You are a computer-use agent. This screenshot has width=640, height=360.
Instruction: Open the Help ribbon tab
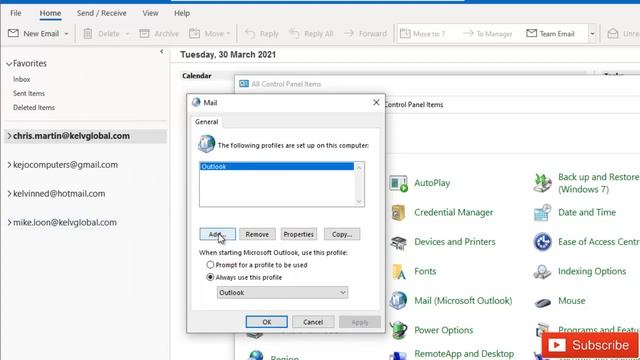click(182, 13)
